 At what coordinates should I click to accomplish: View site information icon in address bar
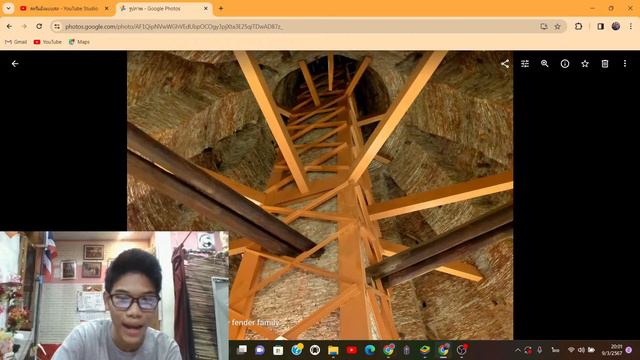[57, 27]
